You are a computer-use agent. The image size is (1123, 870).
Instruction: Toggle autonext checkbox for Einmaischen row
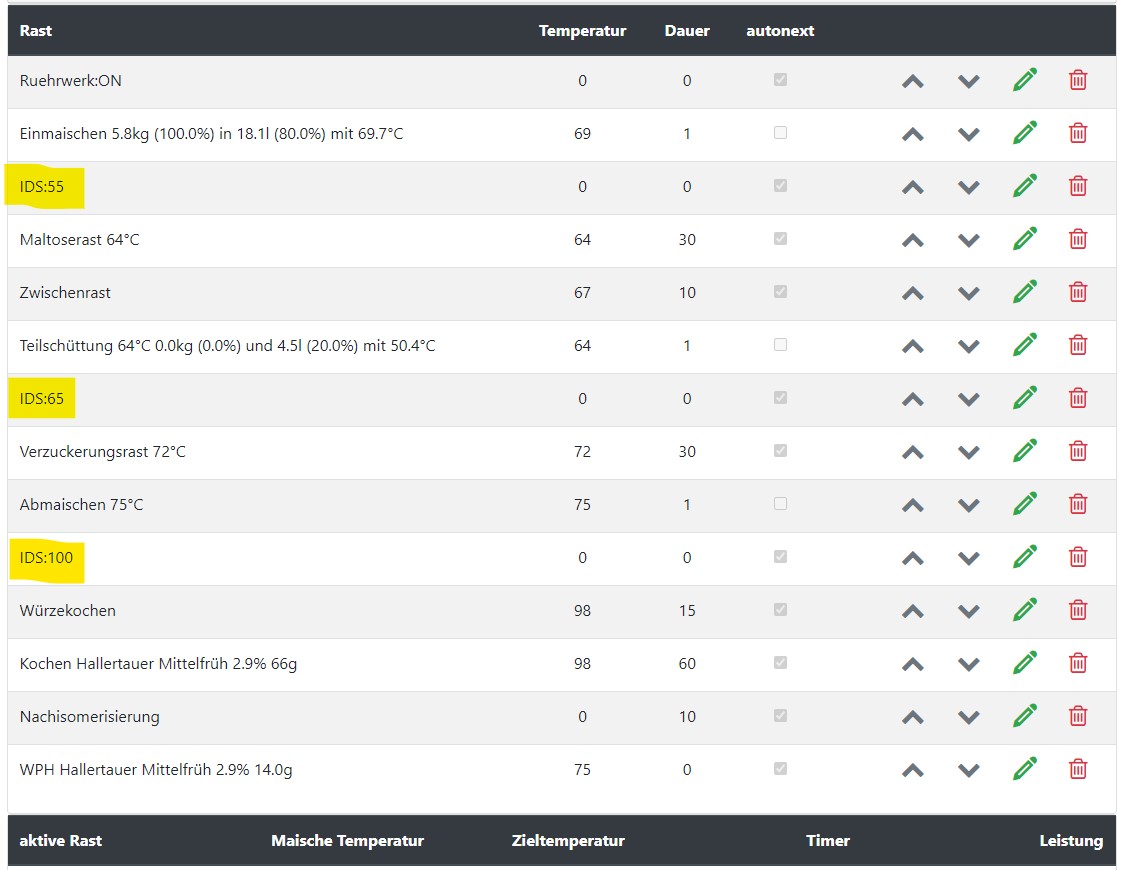(x=780, y=132)
